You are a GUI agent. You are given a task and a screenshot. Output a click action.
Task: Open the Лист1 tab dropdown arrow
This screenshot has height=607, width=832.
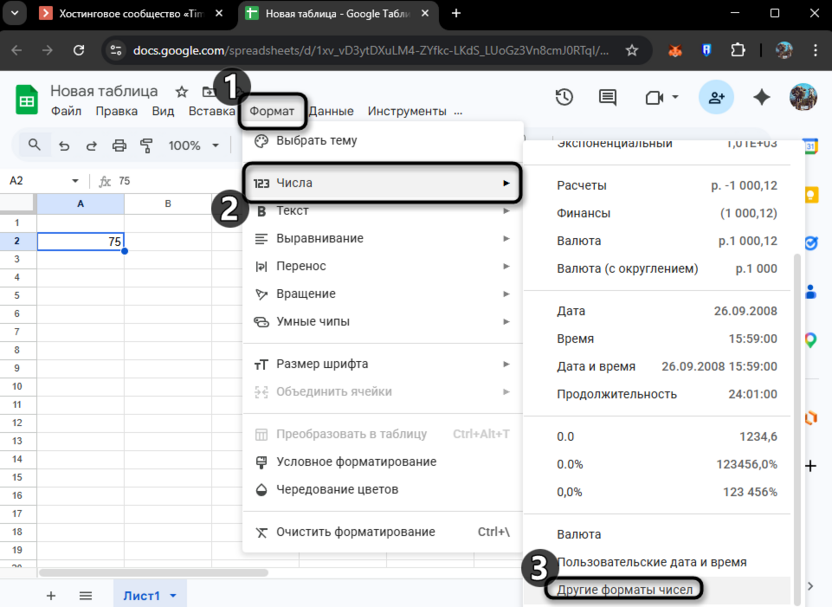click(x=173, y=596)
